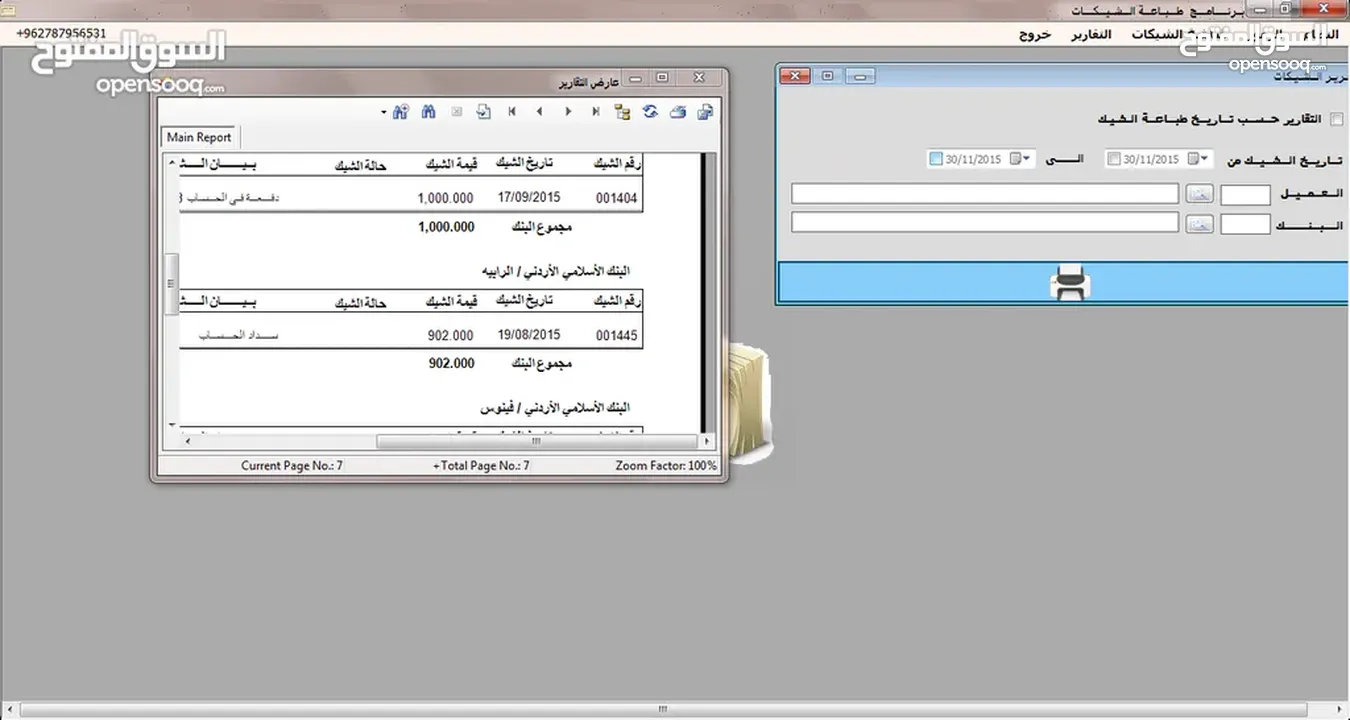
Task: Click the Export Report icon in report viewer
Action: click(706, 112)
